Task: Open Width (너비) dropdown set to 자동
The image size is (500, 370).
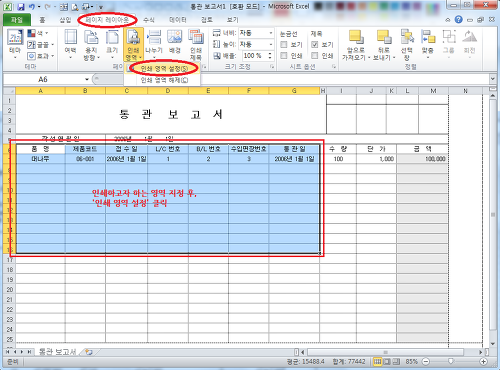Action: (x=271, y=33)
